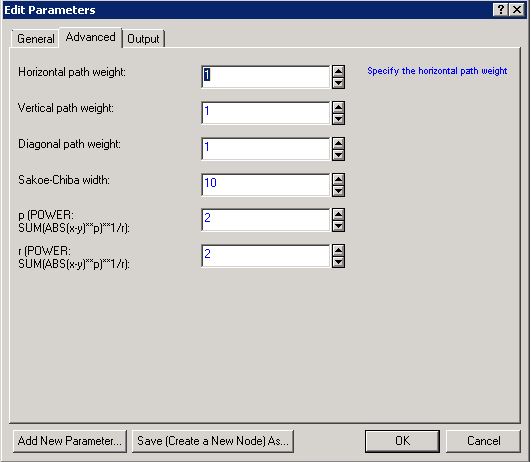Increase Sakoe-Chiba width with up arrow
The image size is (531, 462).
coord(338,179)
